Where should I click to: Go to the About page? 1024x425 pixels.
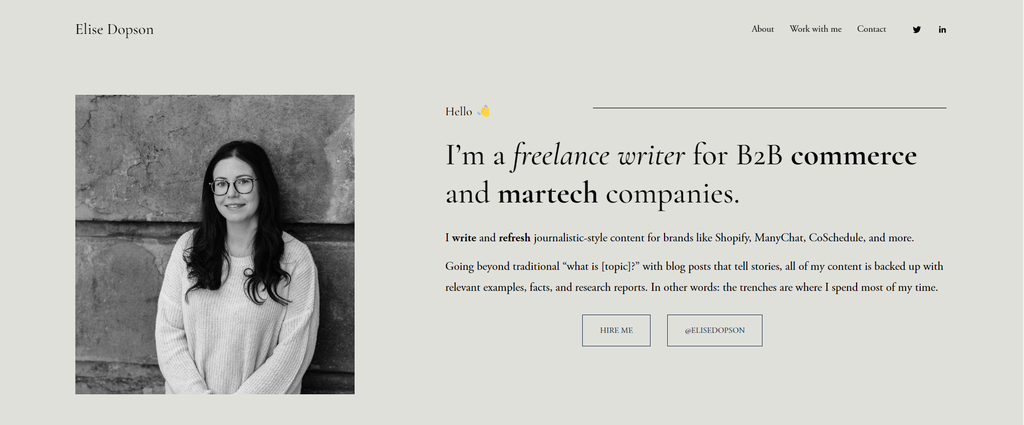tap(763, 29)
